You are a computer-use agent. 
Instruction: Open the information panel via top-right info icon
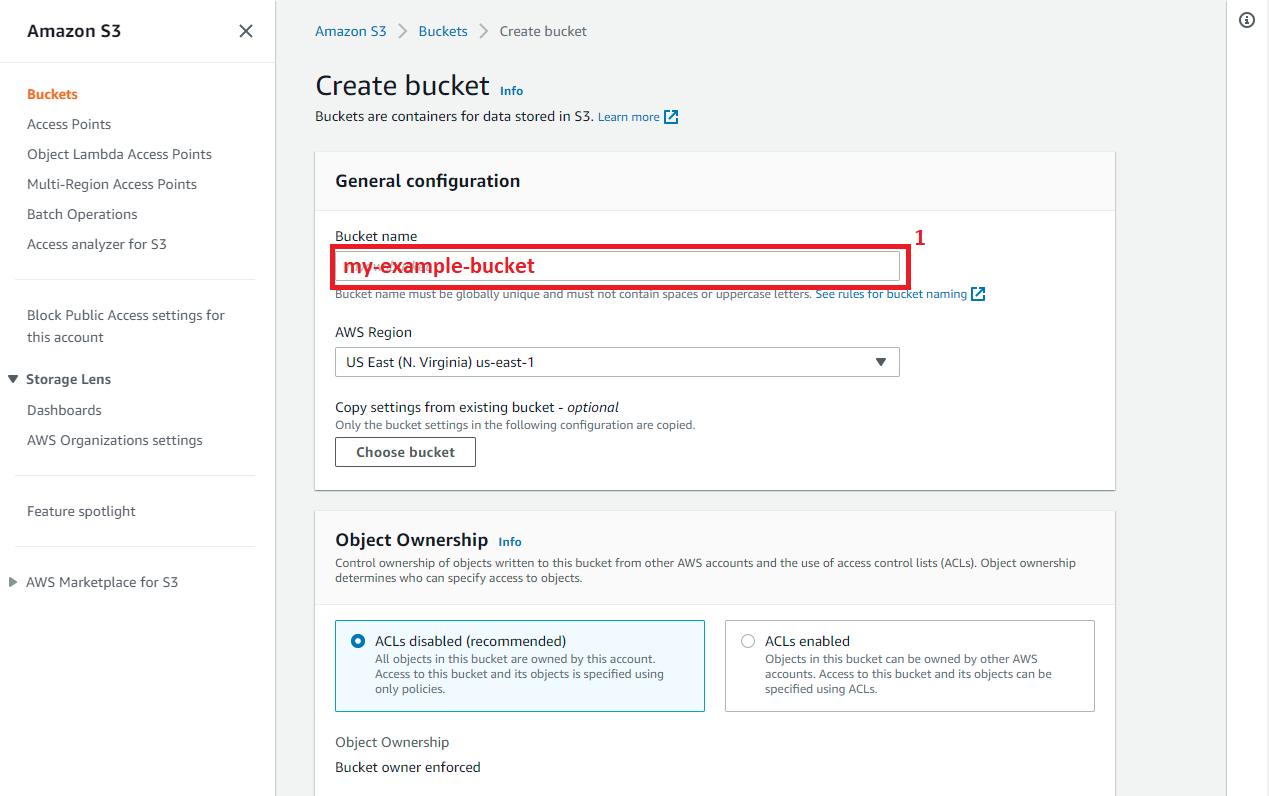pos(1246,20)
